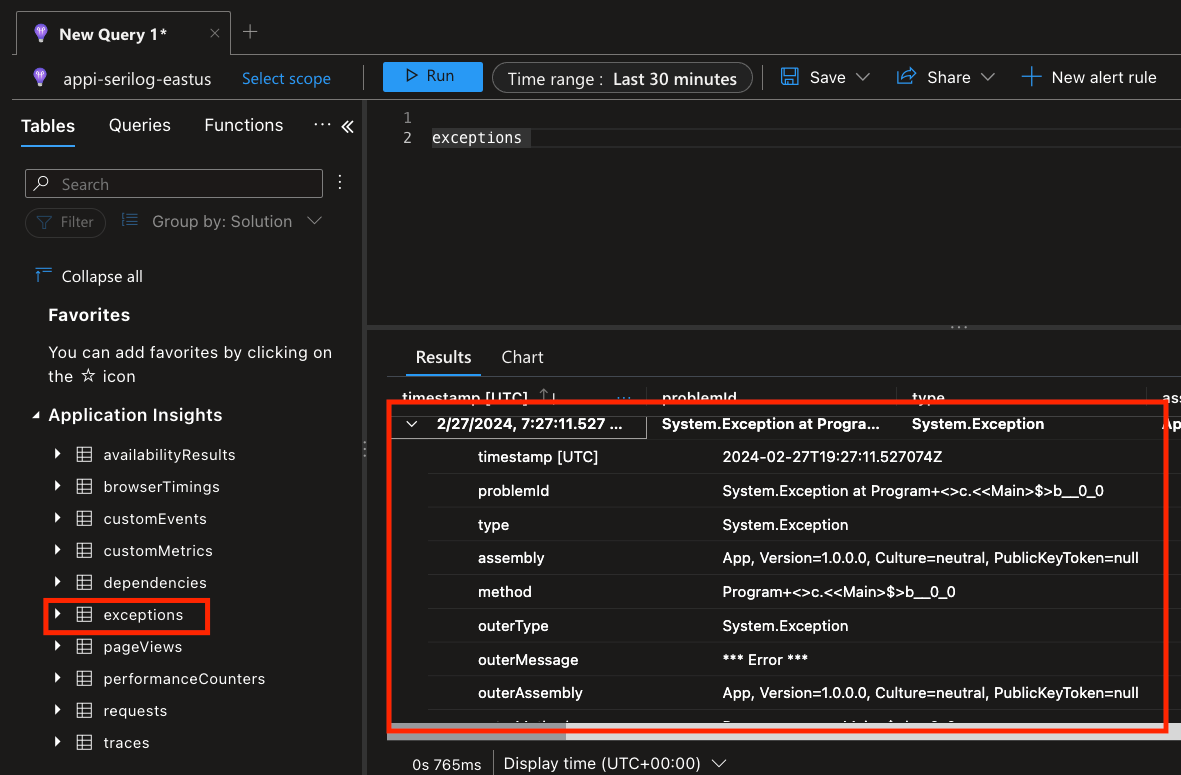Collapse the left panel with double-chevron icon
Screen dimensions: 1181x775
(347, 126)
